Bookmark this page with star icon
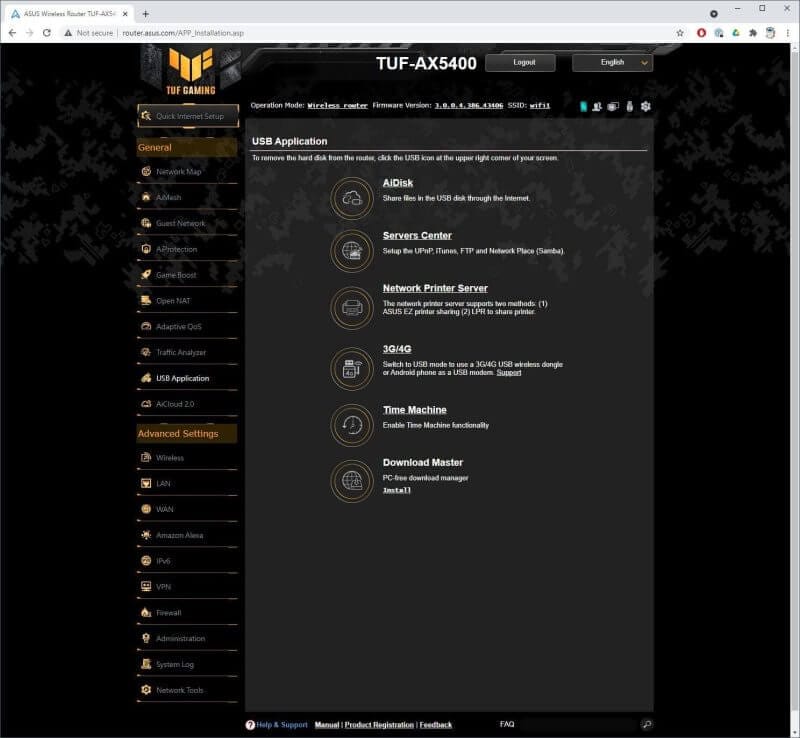Screen dimensions: 800x738 coord(680,33)
